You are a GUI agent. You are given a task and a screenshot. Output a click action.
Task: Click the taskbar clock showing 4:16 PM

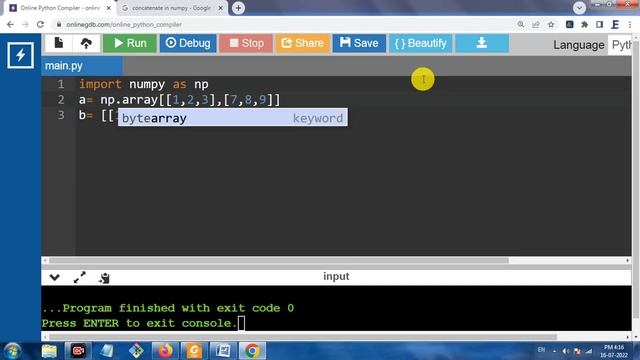tap(613, 351)
